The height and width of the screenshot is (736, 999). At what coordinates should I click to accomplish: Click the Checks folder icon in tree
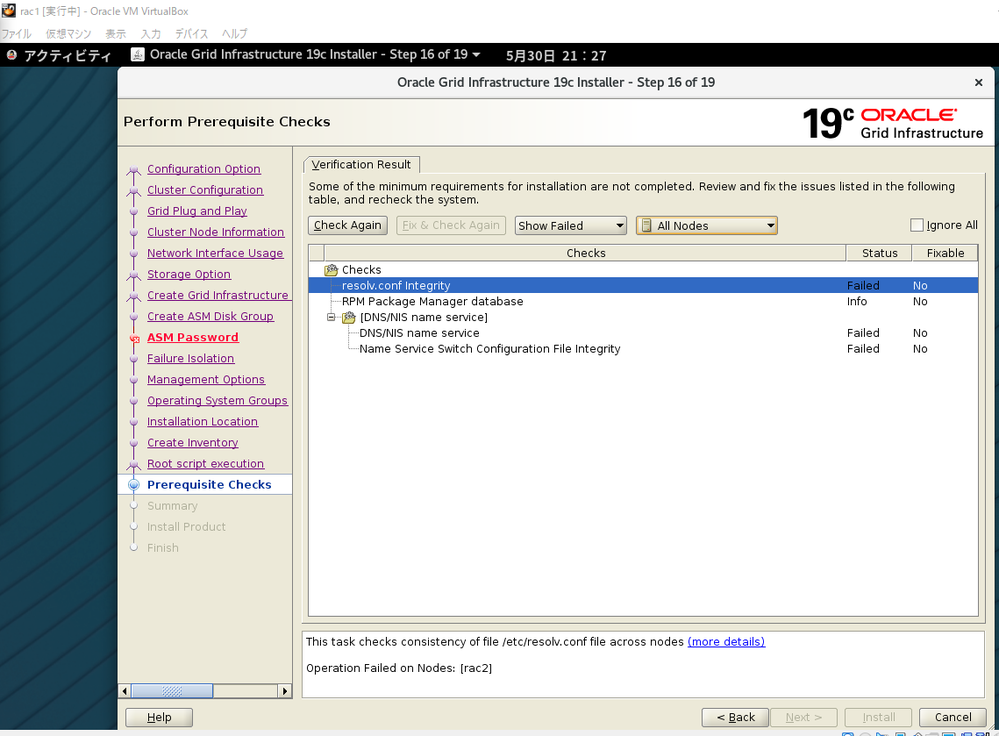pyautogui.click(x=331, y=270)
